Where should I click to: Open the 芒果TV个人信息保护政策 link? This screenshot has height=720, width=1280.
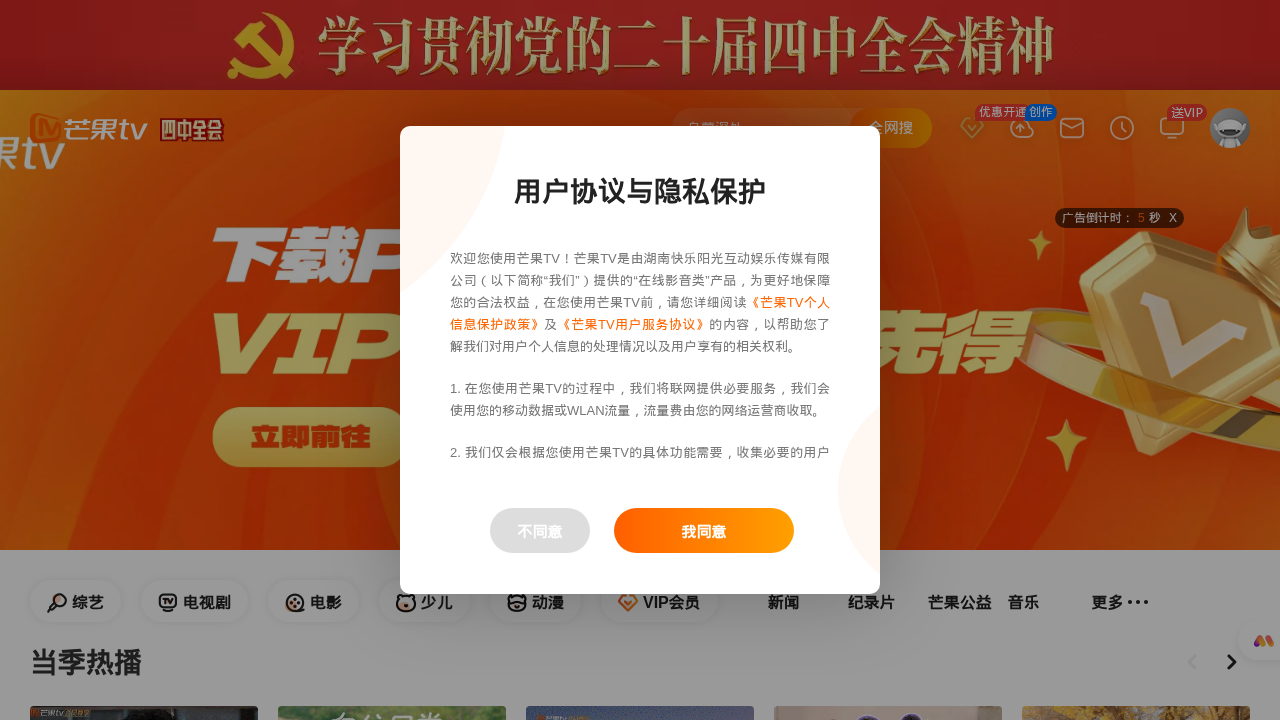click(640, 313)
